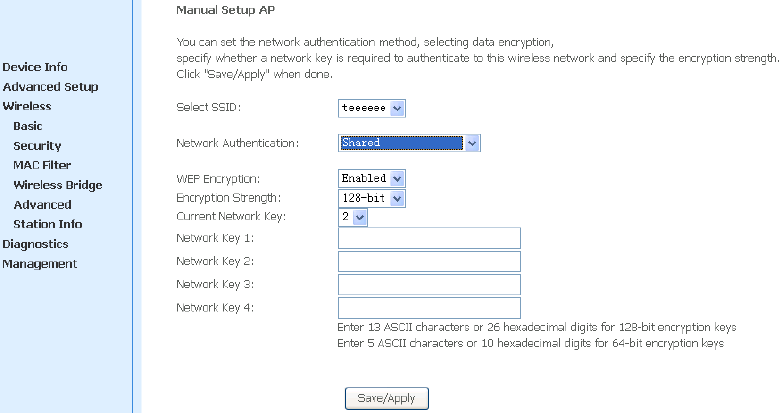Viewport: 782px width, 413px height.
Task: Navigate to the wireless Security page
Action: (x=37, y=146)
